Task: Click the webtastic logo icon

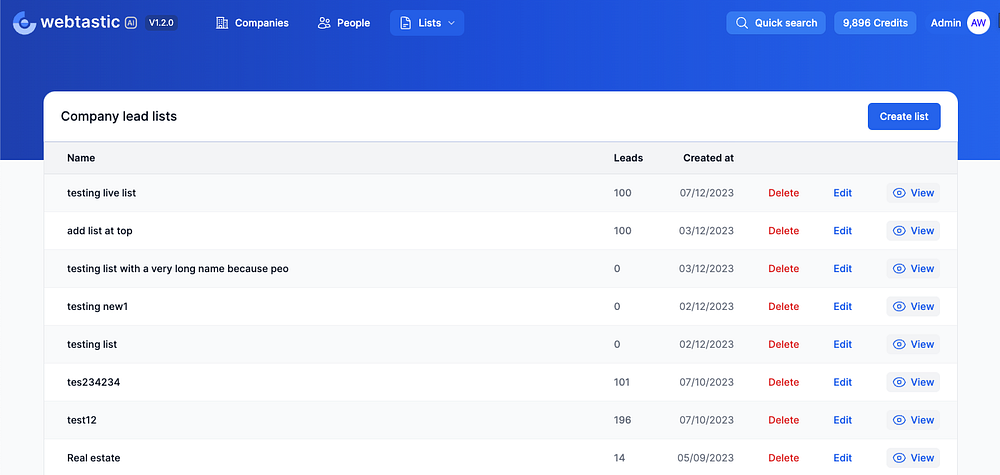Action: [24, 23]
